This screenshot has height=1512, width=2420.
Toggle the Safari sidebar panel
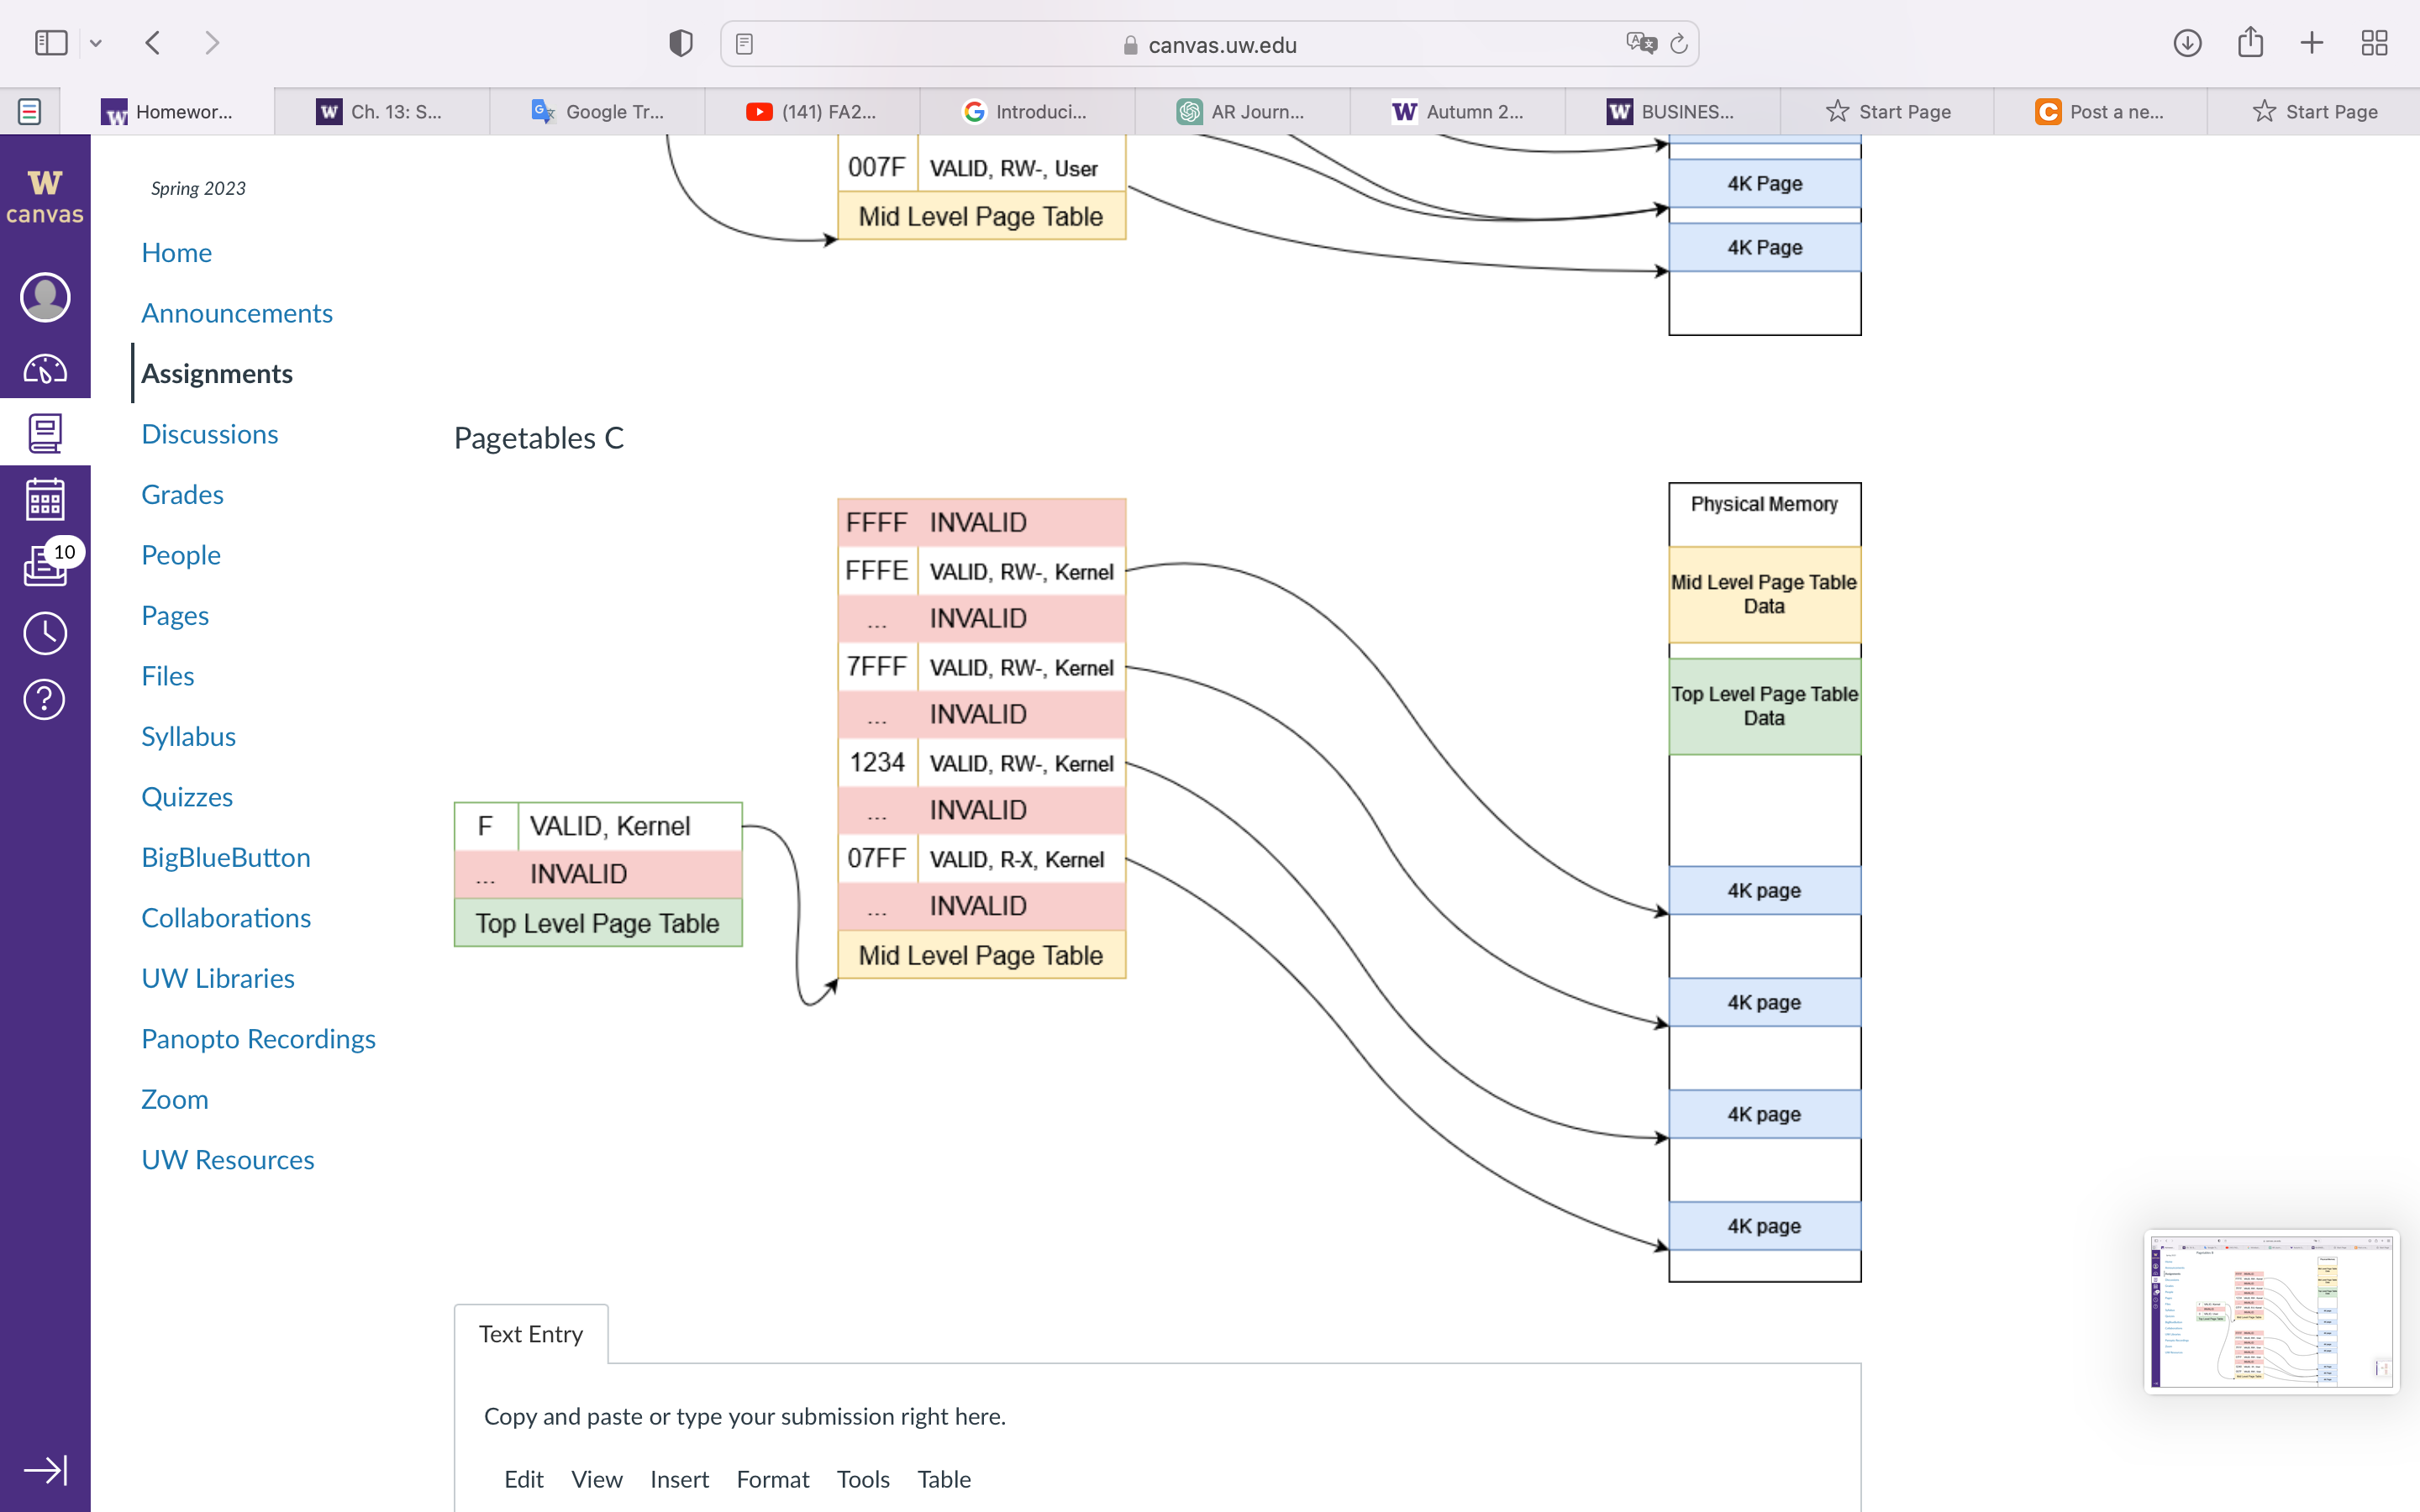click(x=50, y=42)
